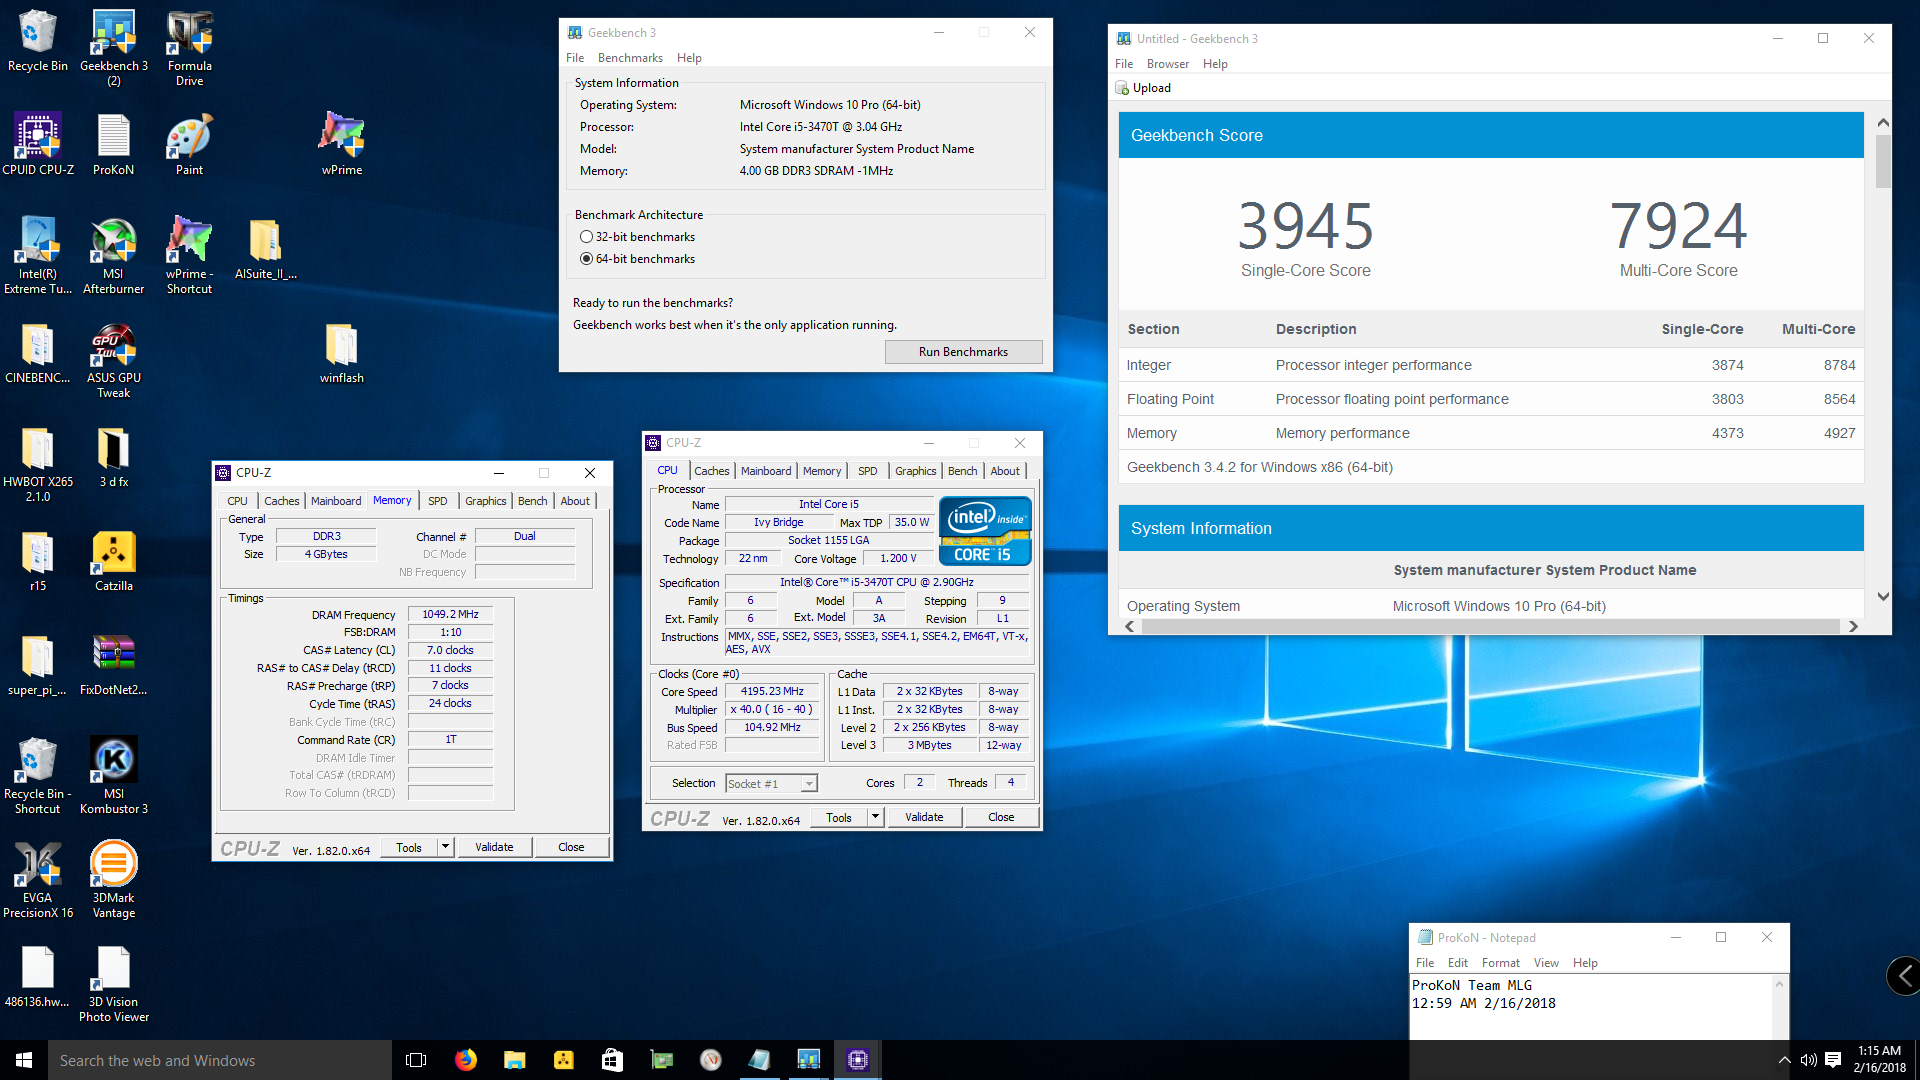
Task: Open the Geekbench 3 (2) desktop shortcut
Action: click(x=114, y=47)
